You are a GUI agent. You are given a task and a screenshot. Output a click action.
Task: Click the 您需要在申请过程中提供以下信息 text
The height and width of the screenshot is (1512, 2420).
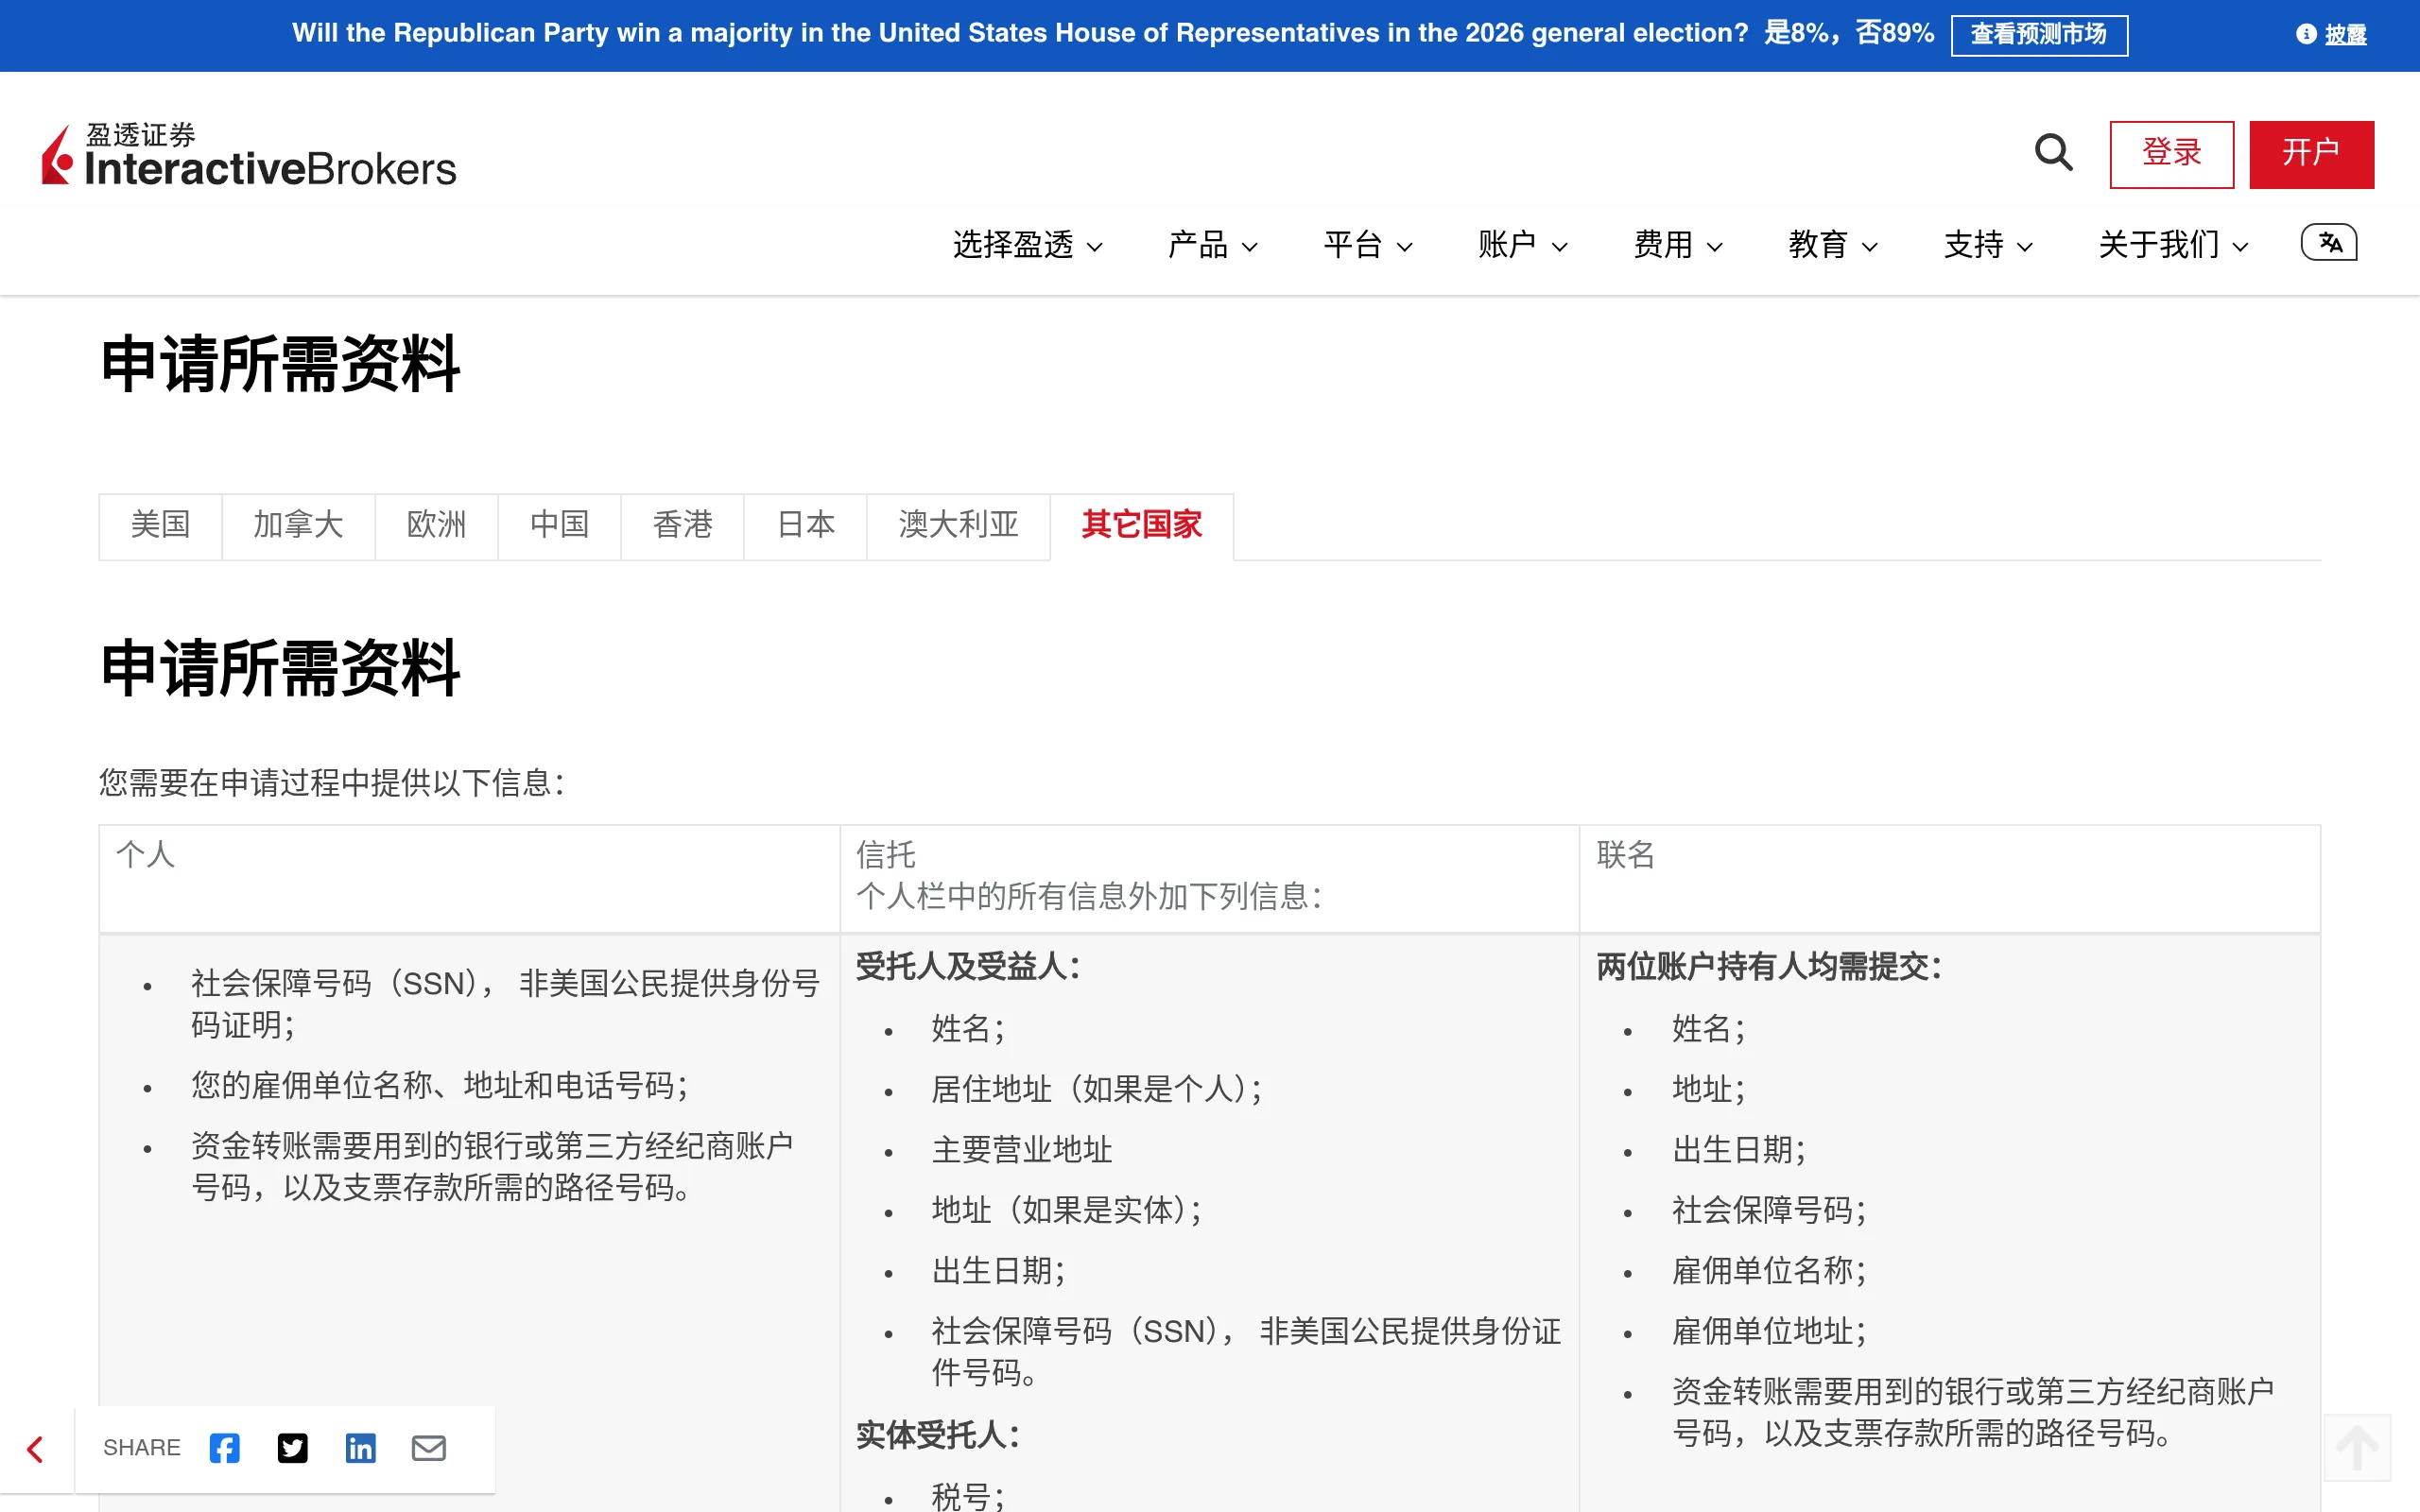click(332, 783)
